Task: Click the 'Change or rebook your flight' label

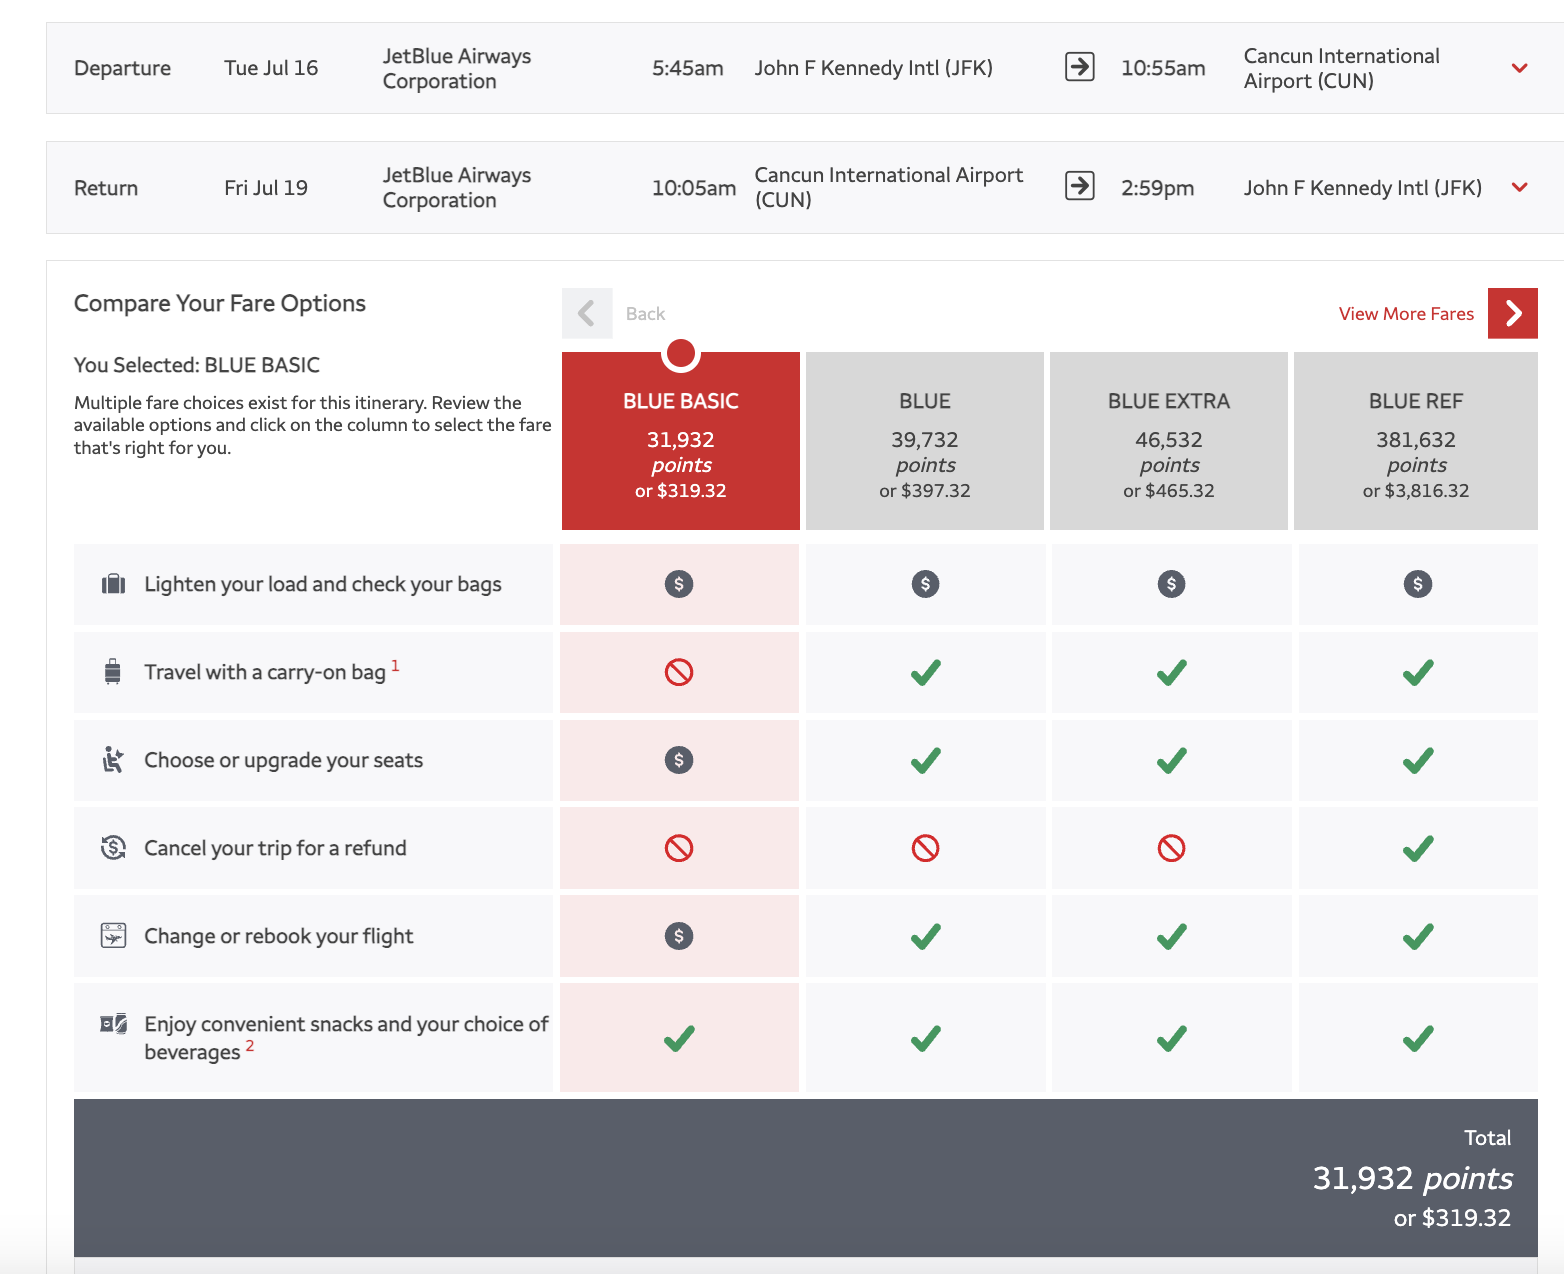Action: click(x=279, y=936)
